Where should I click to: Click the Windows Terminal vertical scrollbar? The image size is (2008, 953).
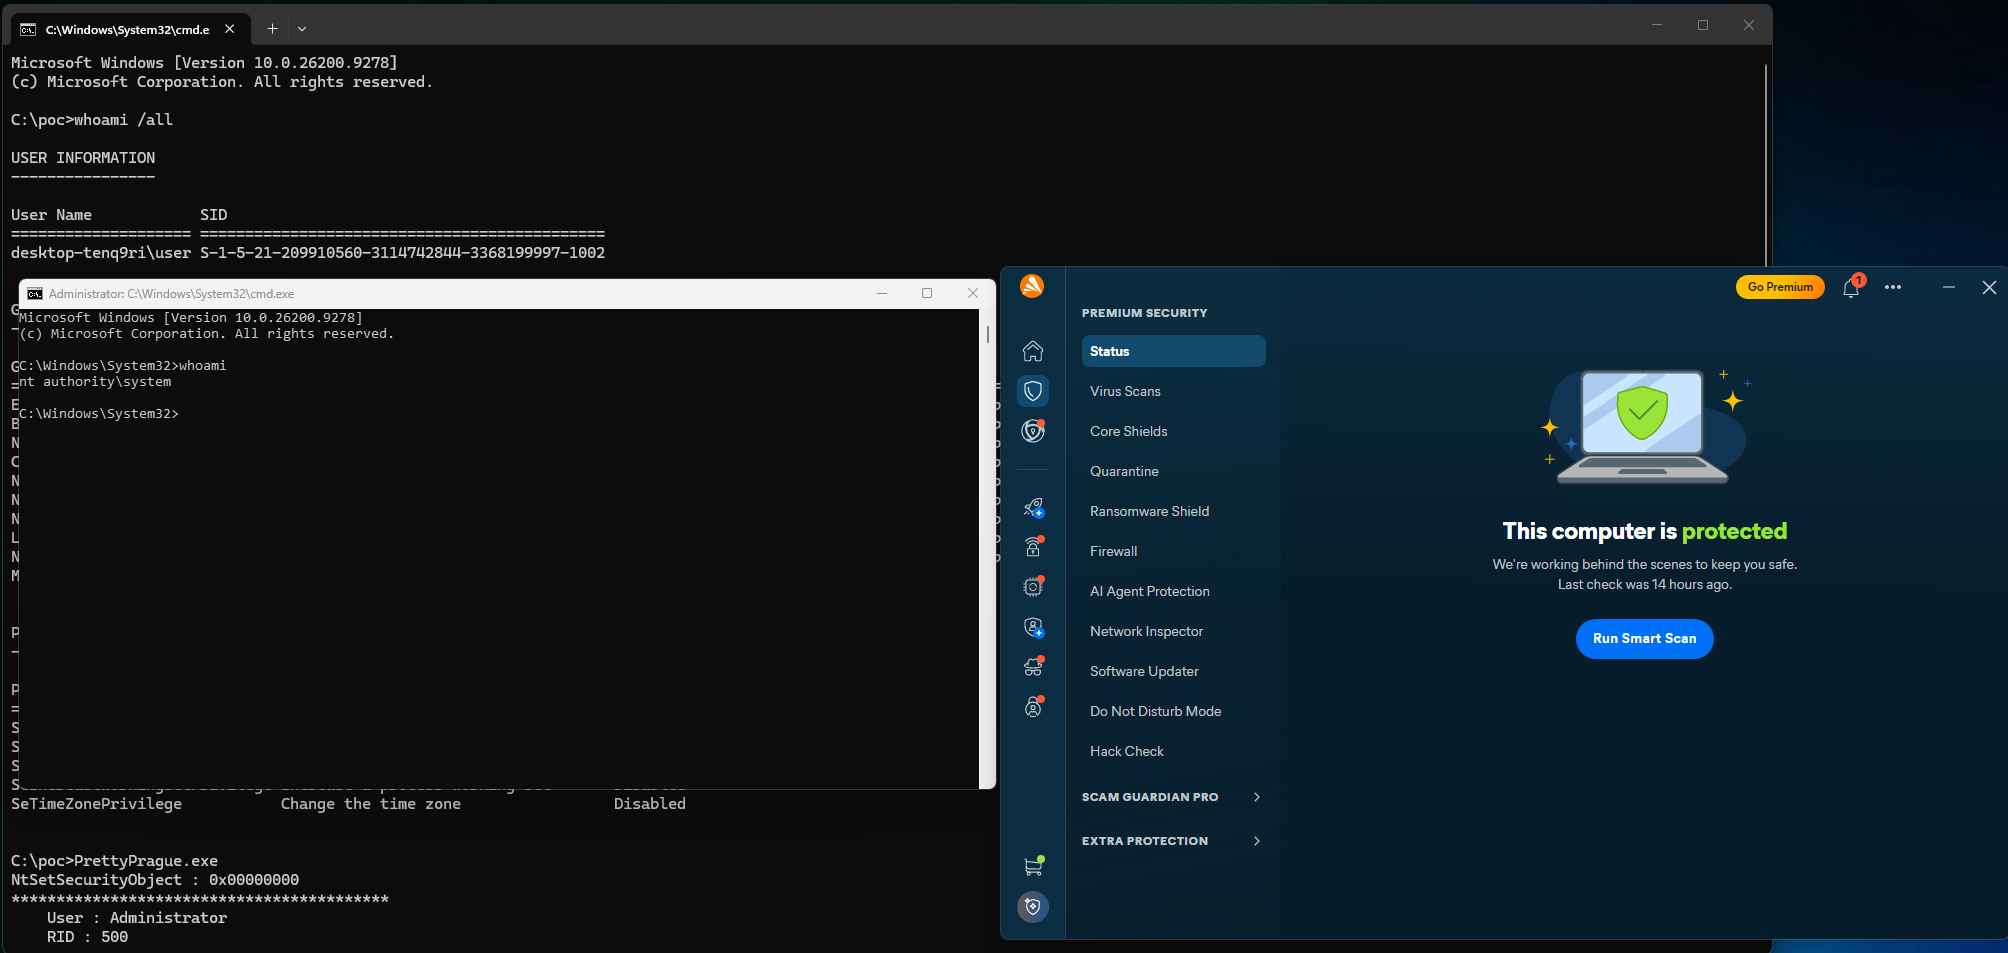[x=1766, y=165]
